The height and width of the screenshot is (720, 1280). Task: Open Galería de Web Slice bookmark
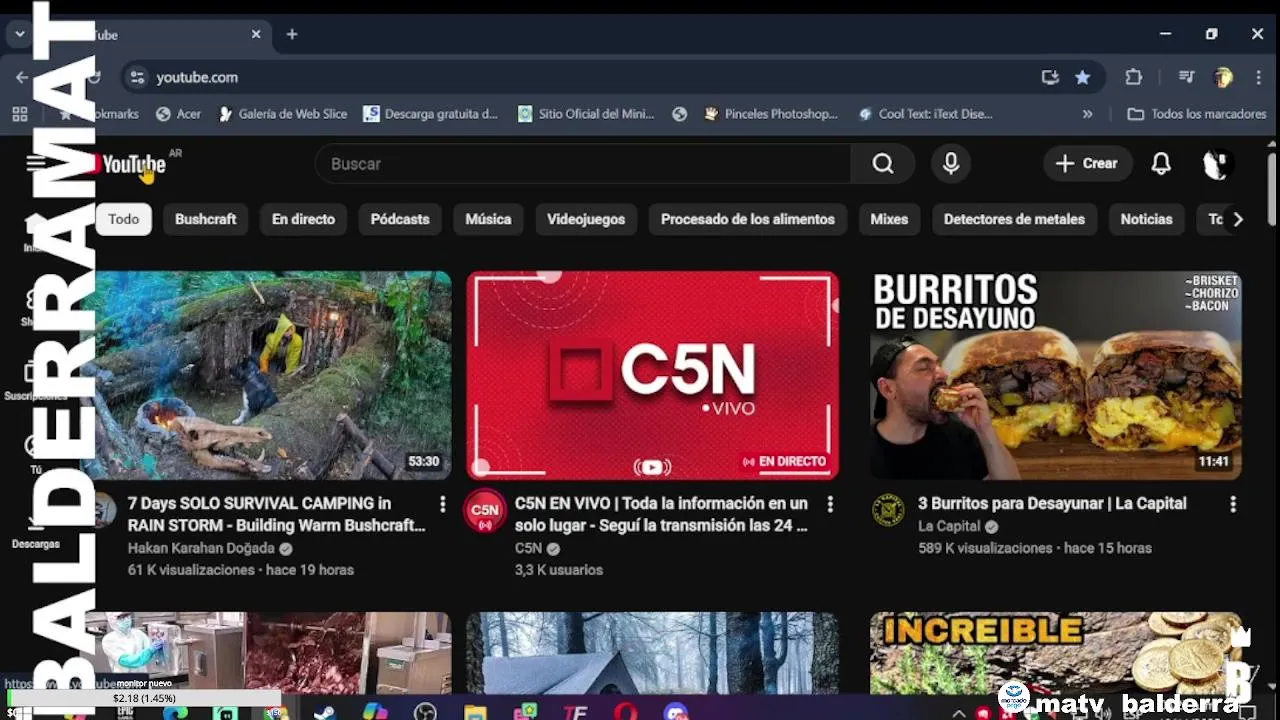click(x=283, y=114)
